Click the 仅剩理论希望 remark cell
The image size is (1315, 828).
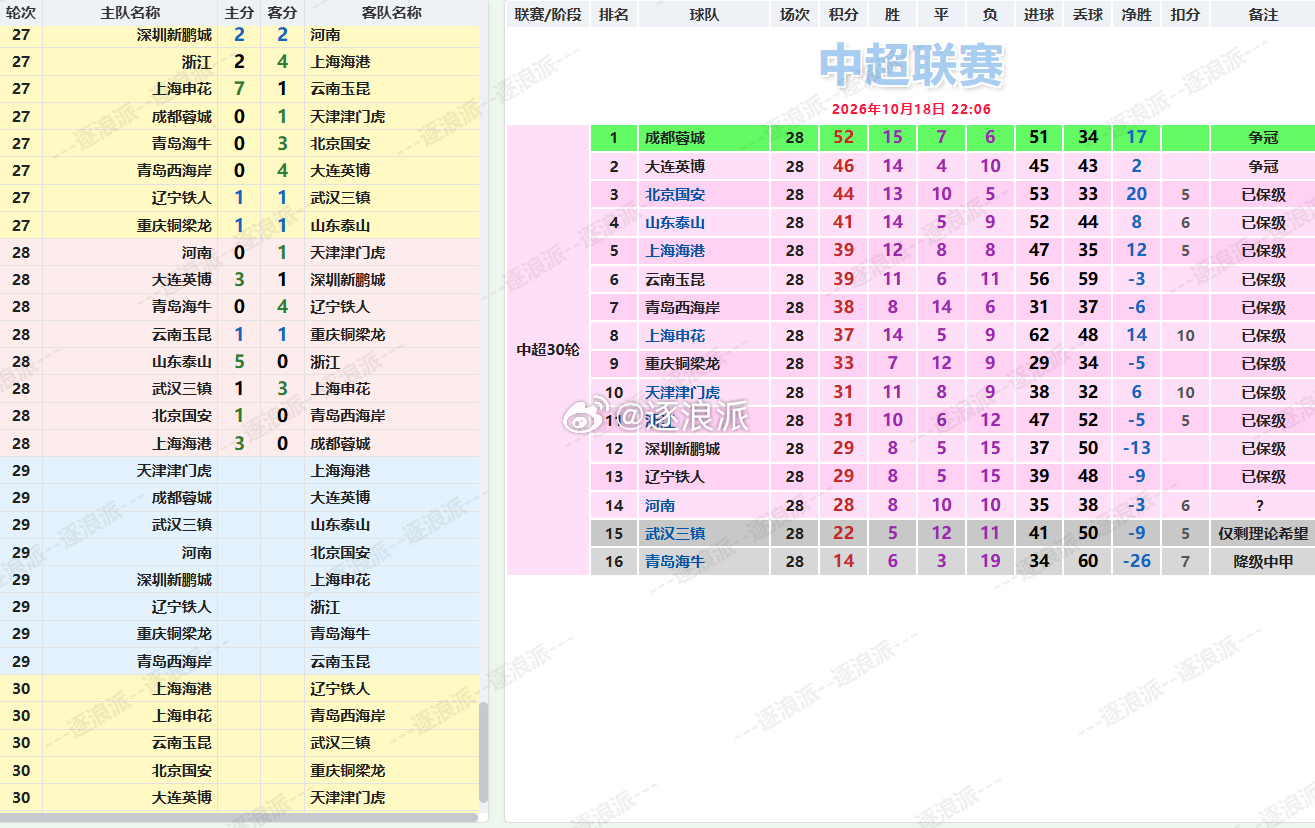[1263, 534]
